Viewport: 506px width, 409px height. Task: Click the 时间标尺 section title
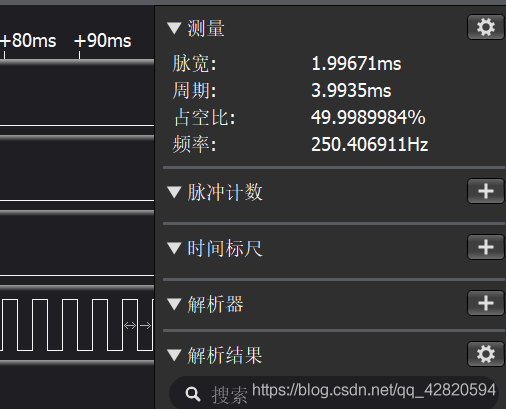pos(225,248)
